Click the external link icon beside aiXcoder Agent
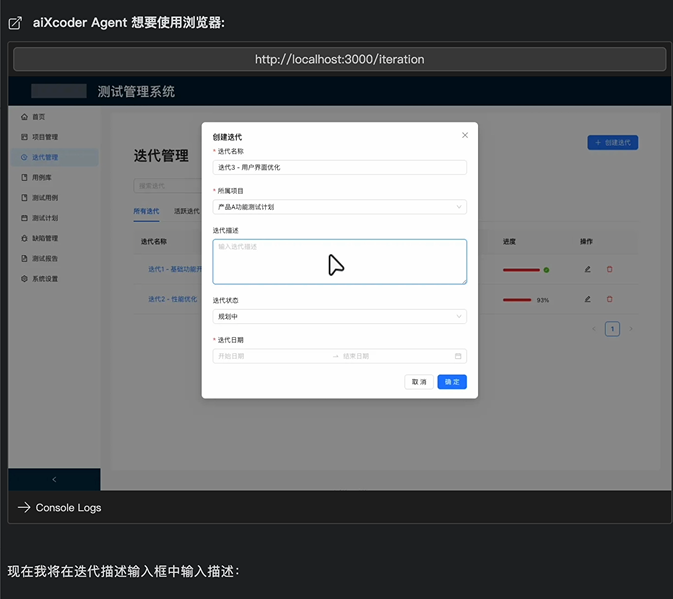 coord(15,23)
